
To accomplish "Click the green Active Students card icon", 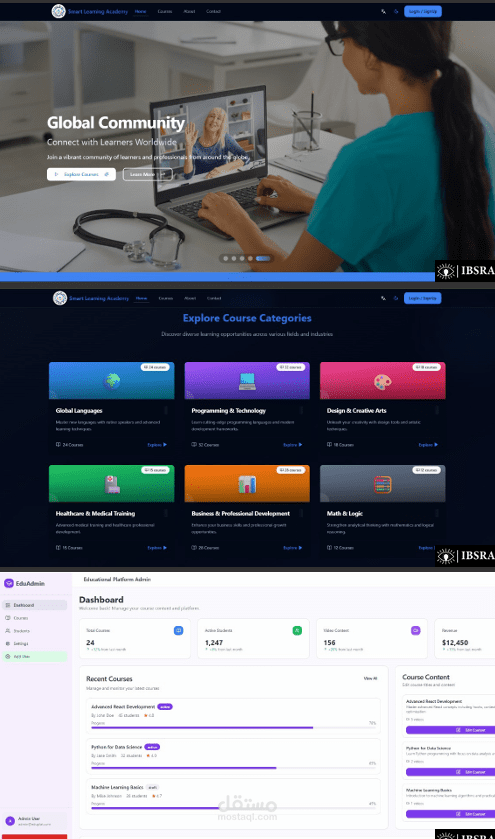I will tap(297, 631).
